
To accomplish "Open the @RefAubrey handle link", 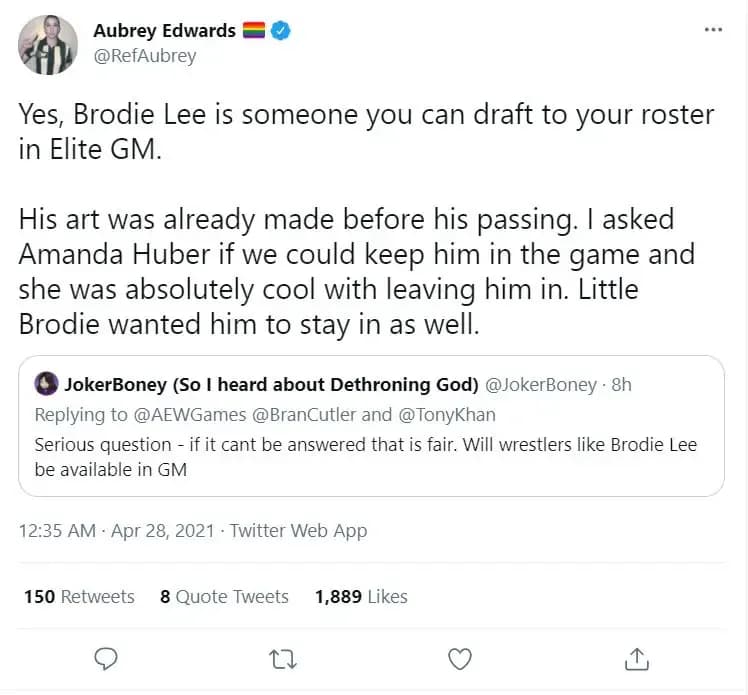I will pos(144,56).
